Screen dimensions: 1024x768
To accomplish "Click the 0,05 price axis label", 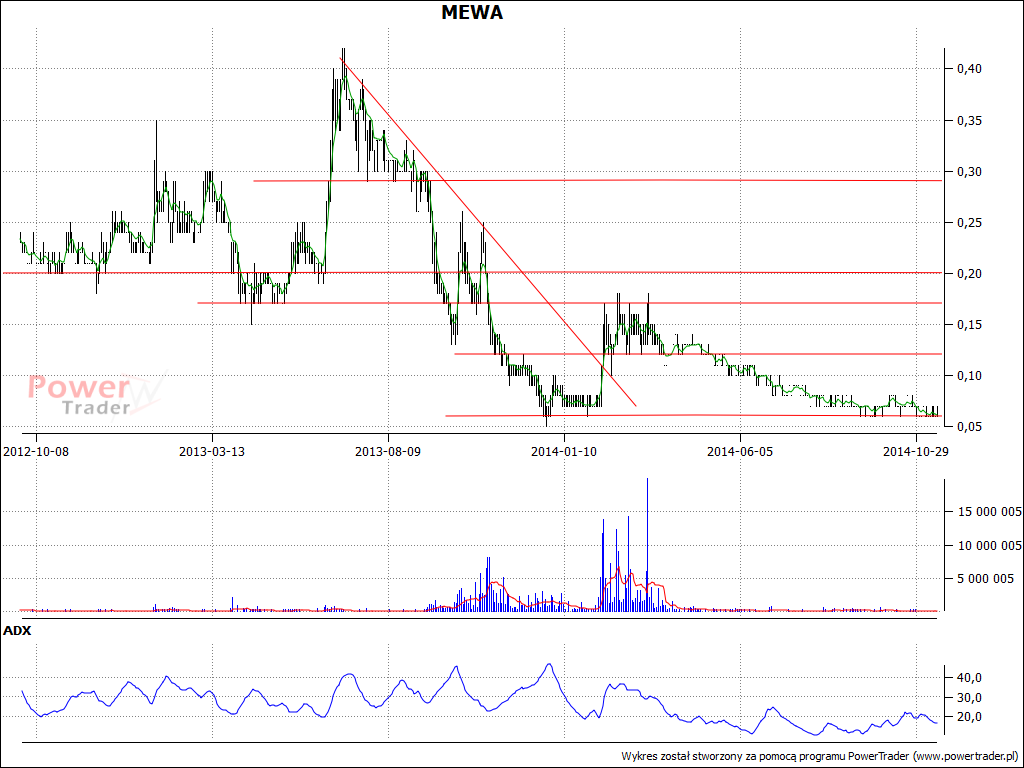I will [x=970, y=426].
